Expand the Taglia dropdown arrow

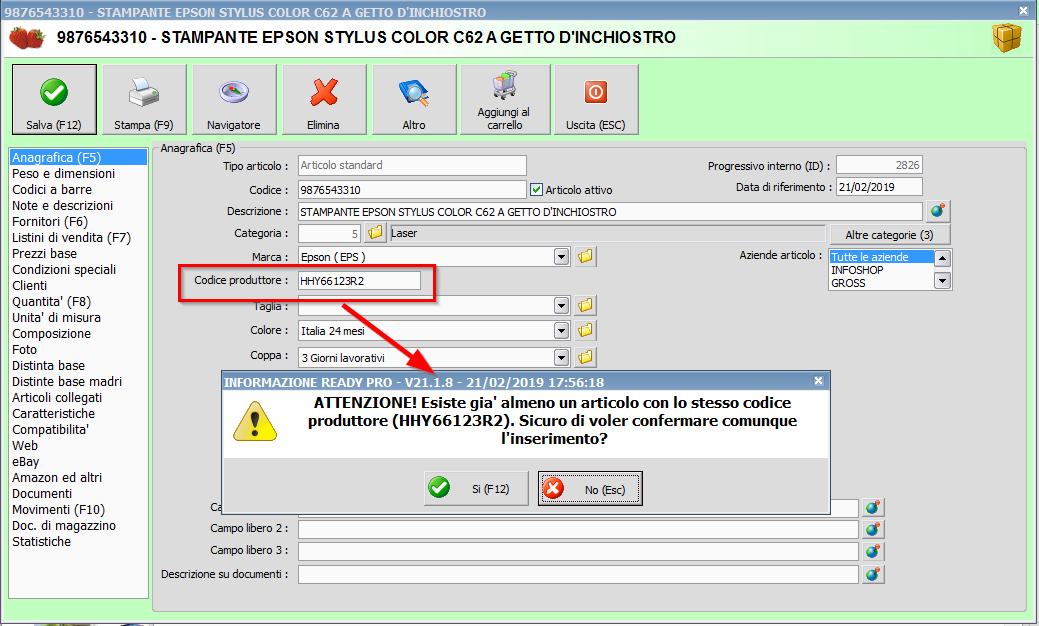[561, 305]
